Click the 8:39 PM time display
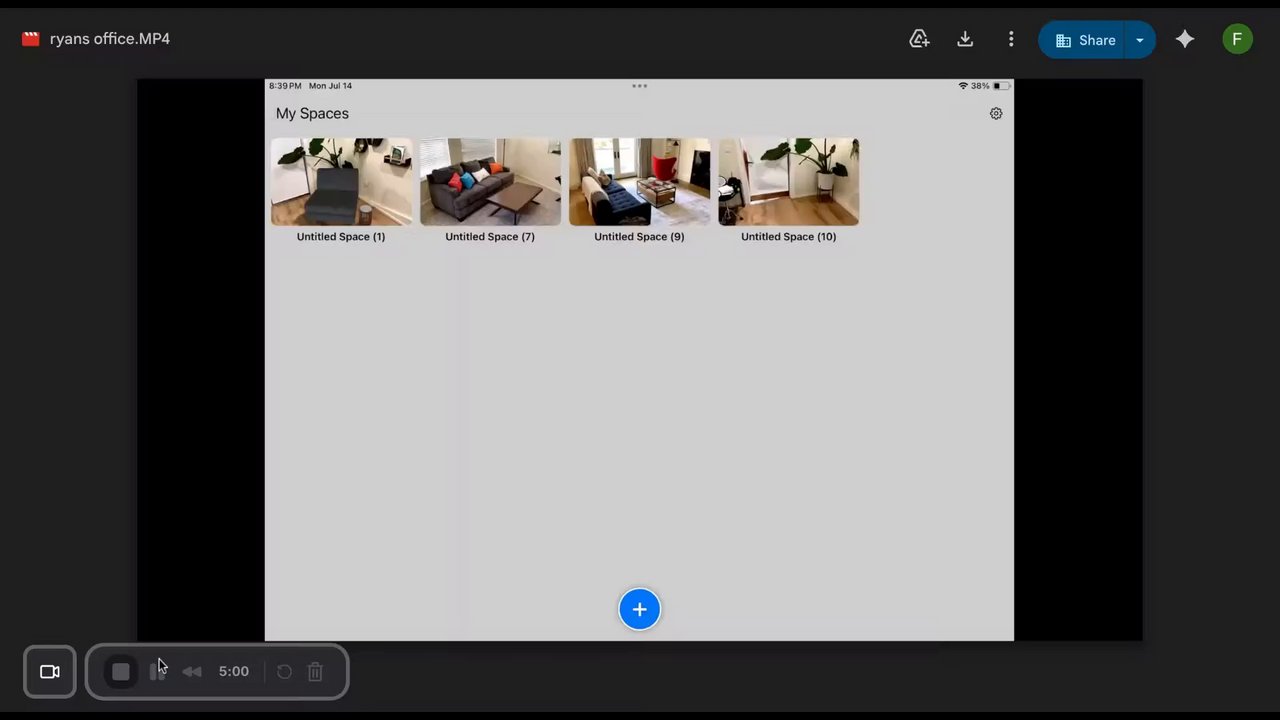Viewport: 1280px width, 720px height. point(285,86)
